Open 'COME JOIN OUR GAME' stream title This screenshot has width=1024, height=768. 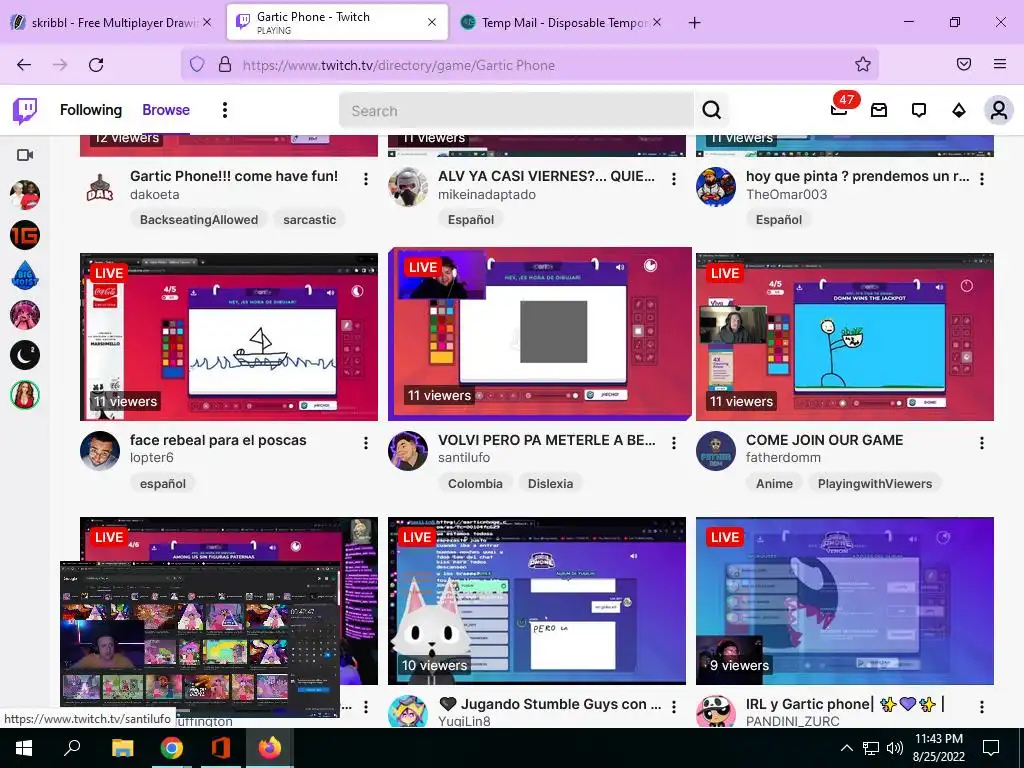825,440
